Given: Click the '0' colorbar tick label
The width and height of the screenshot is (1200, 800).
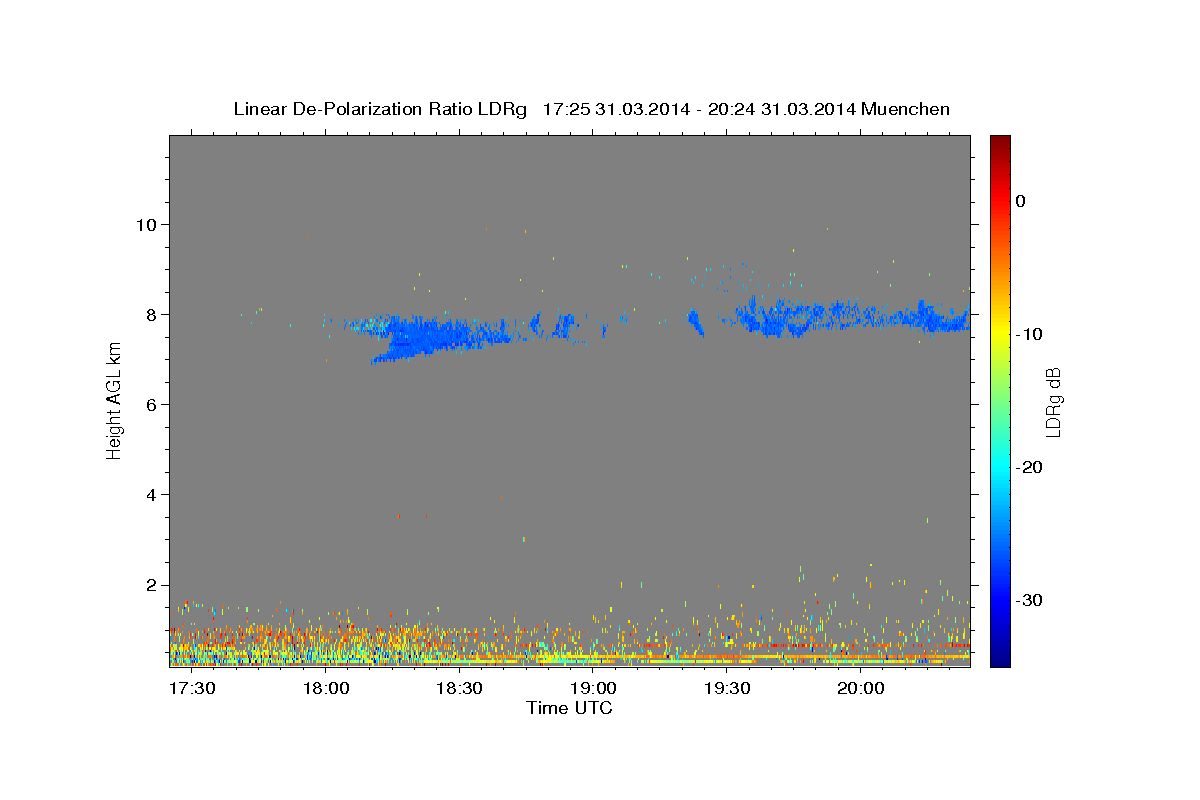Looking at the screenshot, I should pyautogui.click(x=1020, y=201).
